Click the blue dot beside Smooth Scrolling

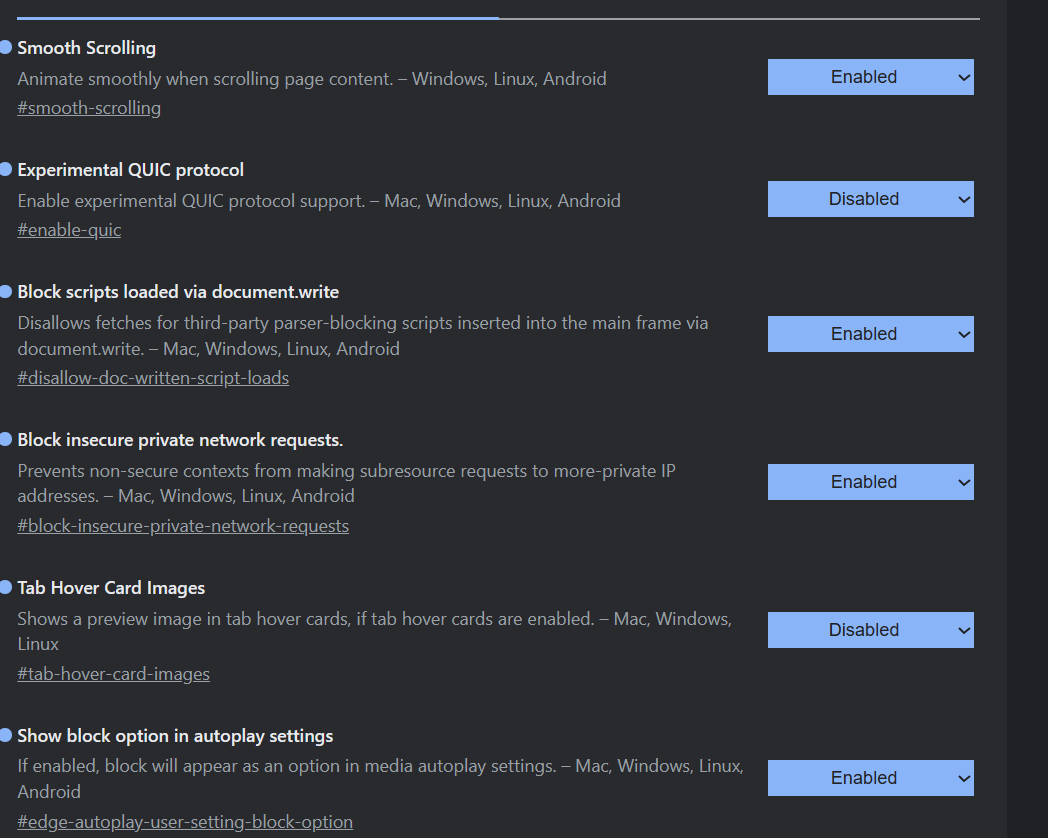[x=6, y=47]
